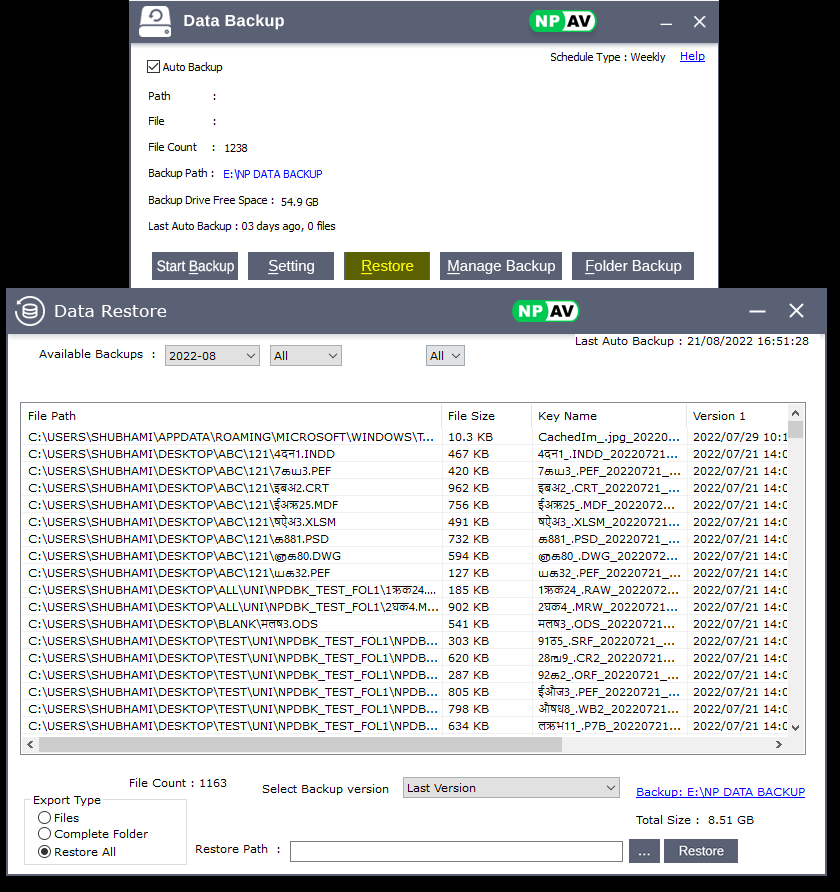Click the Data Restore database icon
Image resolution: width=840 pixels, height=892 pixels.
pos(30,311)
